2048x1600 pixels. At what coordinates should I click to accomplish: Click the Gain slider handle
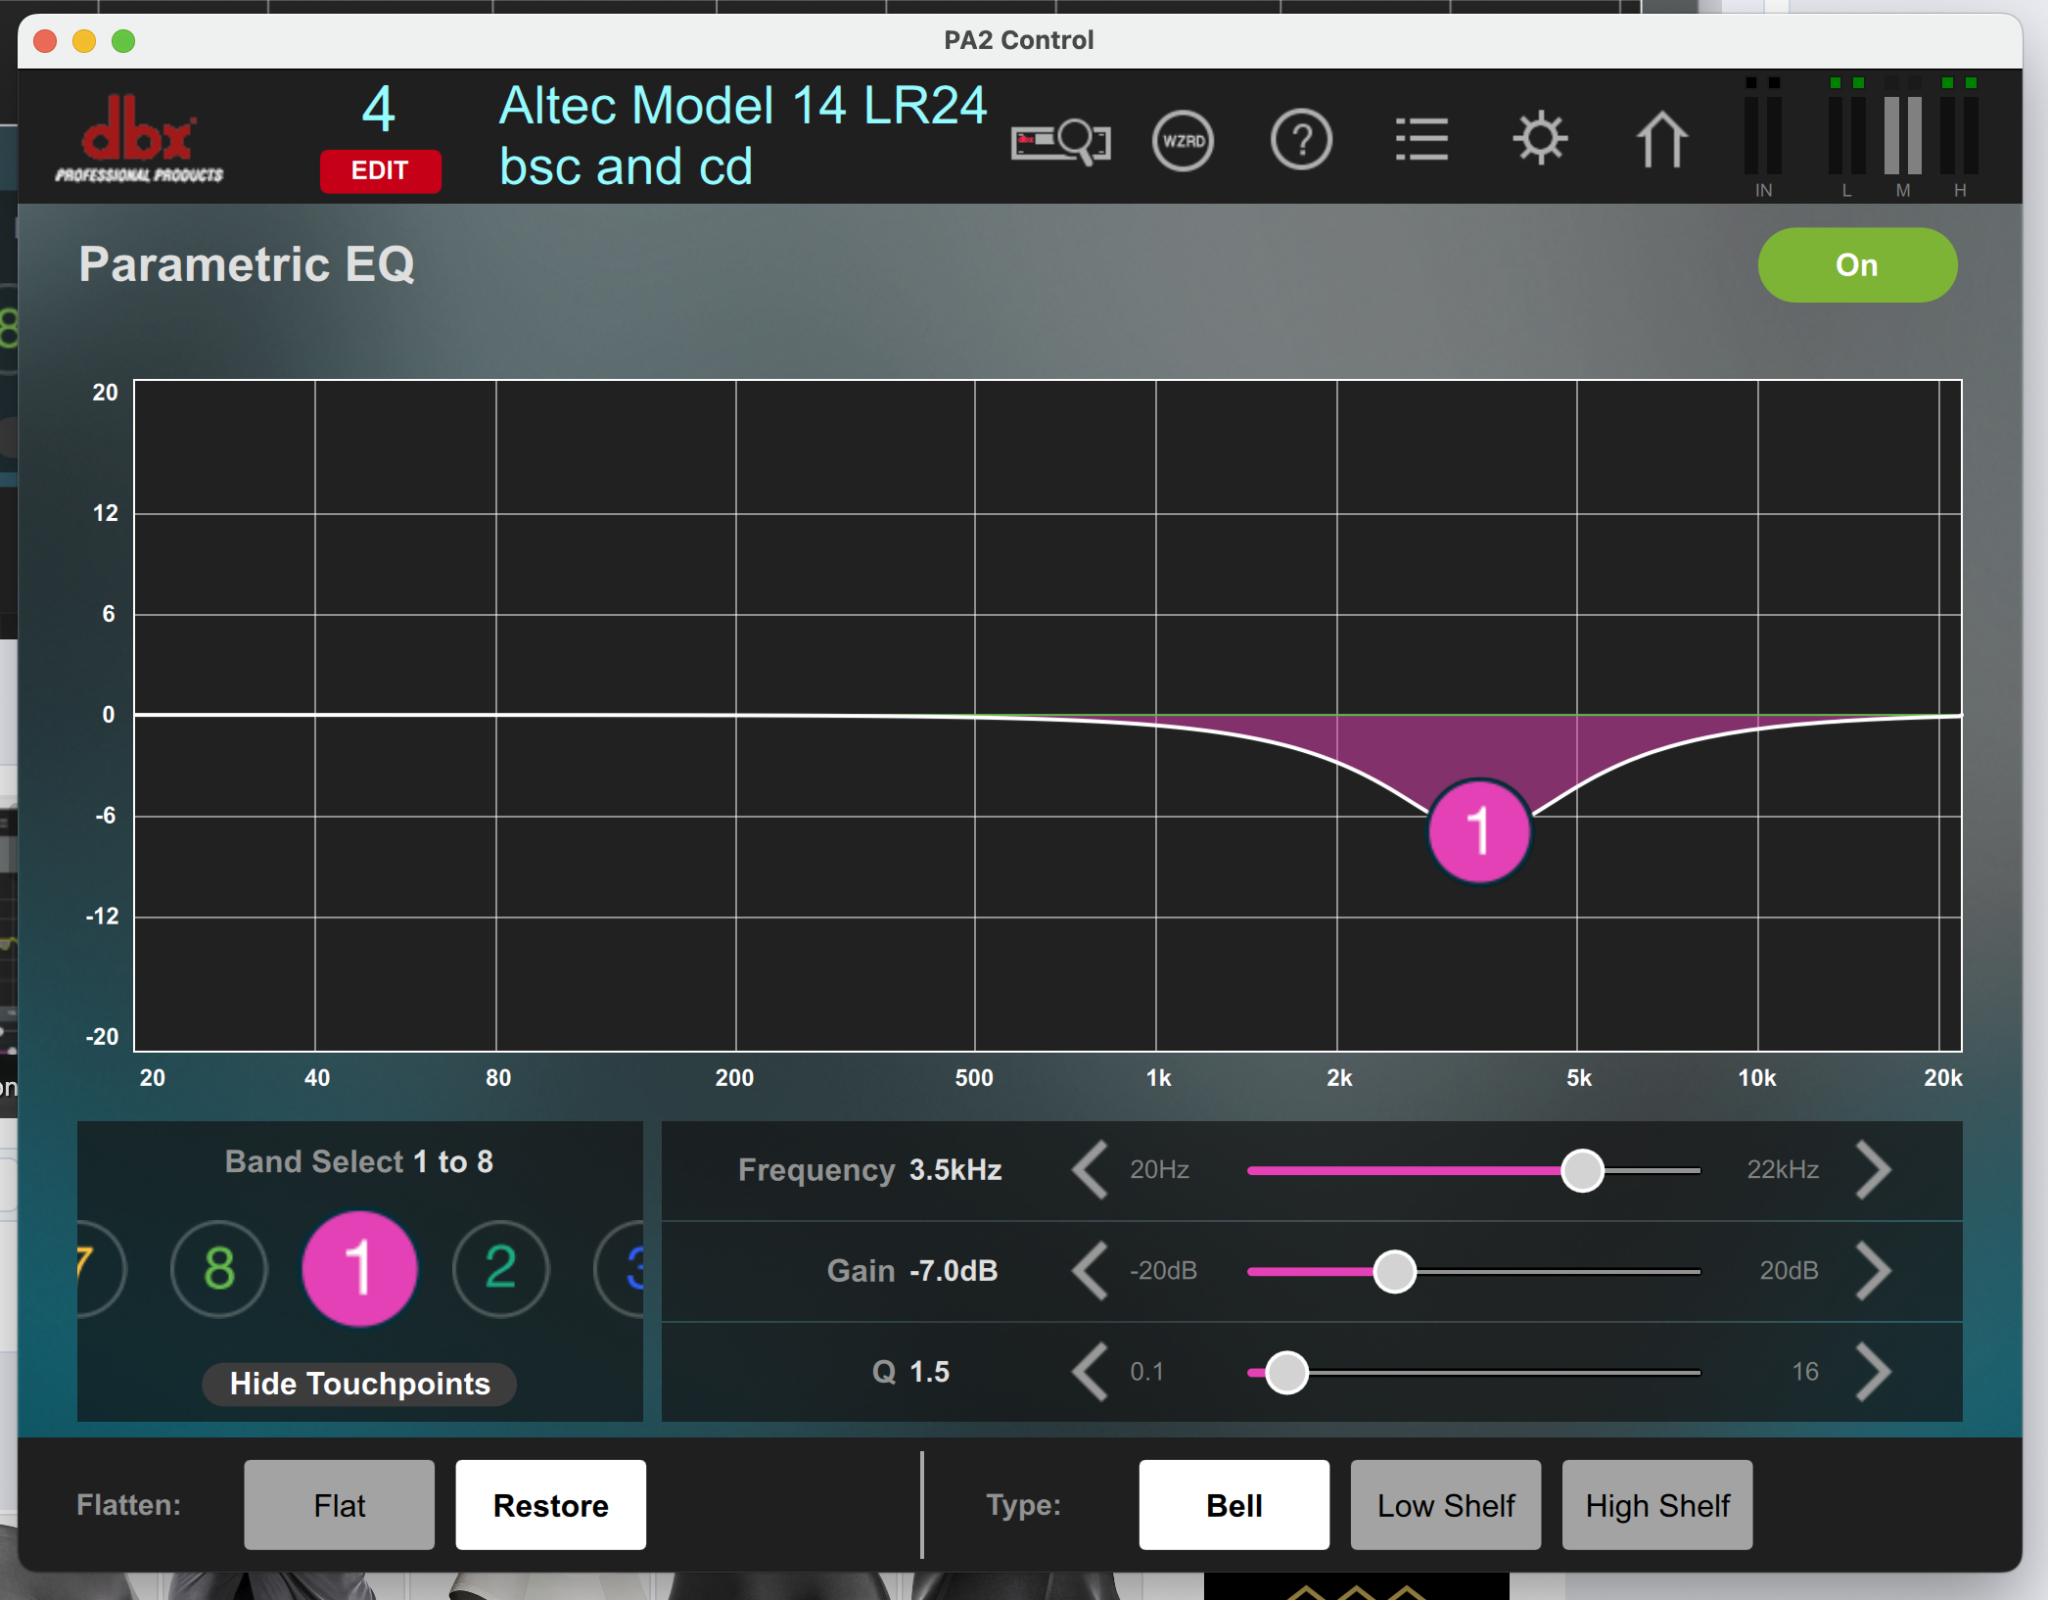click(x=1394, y=1271)
